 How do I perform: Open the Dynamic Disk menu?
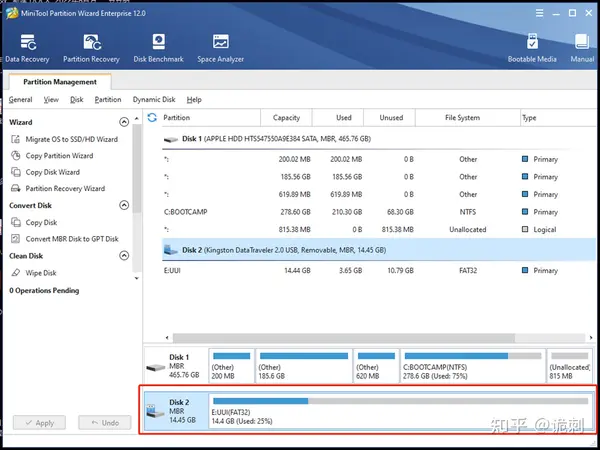point(154,99)
